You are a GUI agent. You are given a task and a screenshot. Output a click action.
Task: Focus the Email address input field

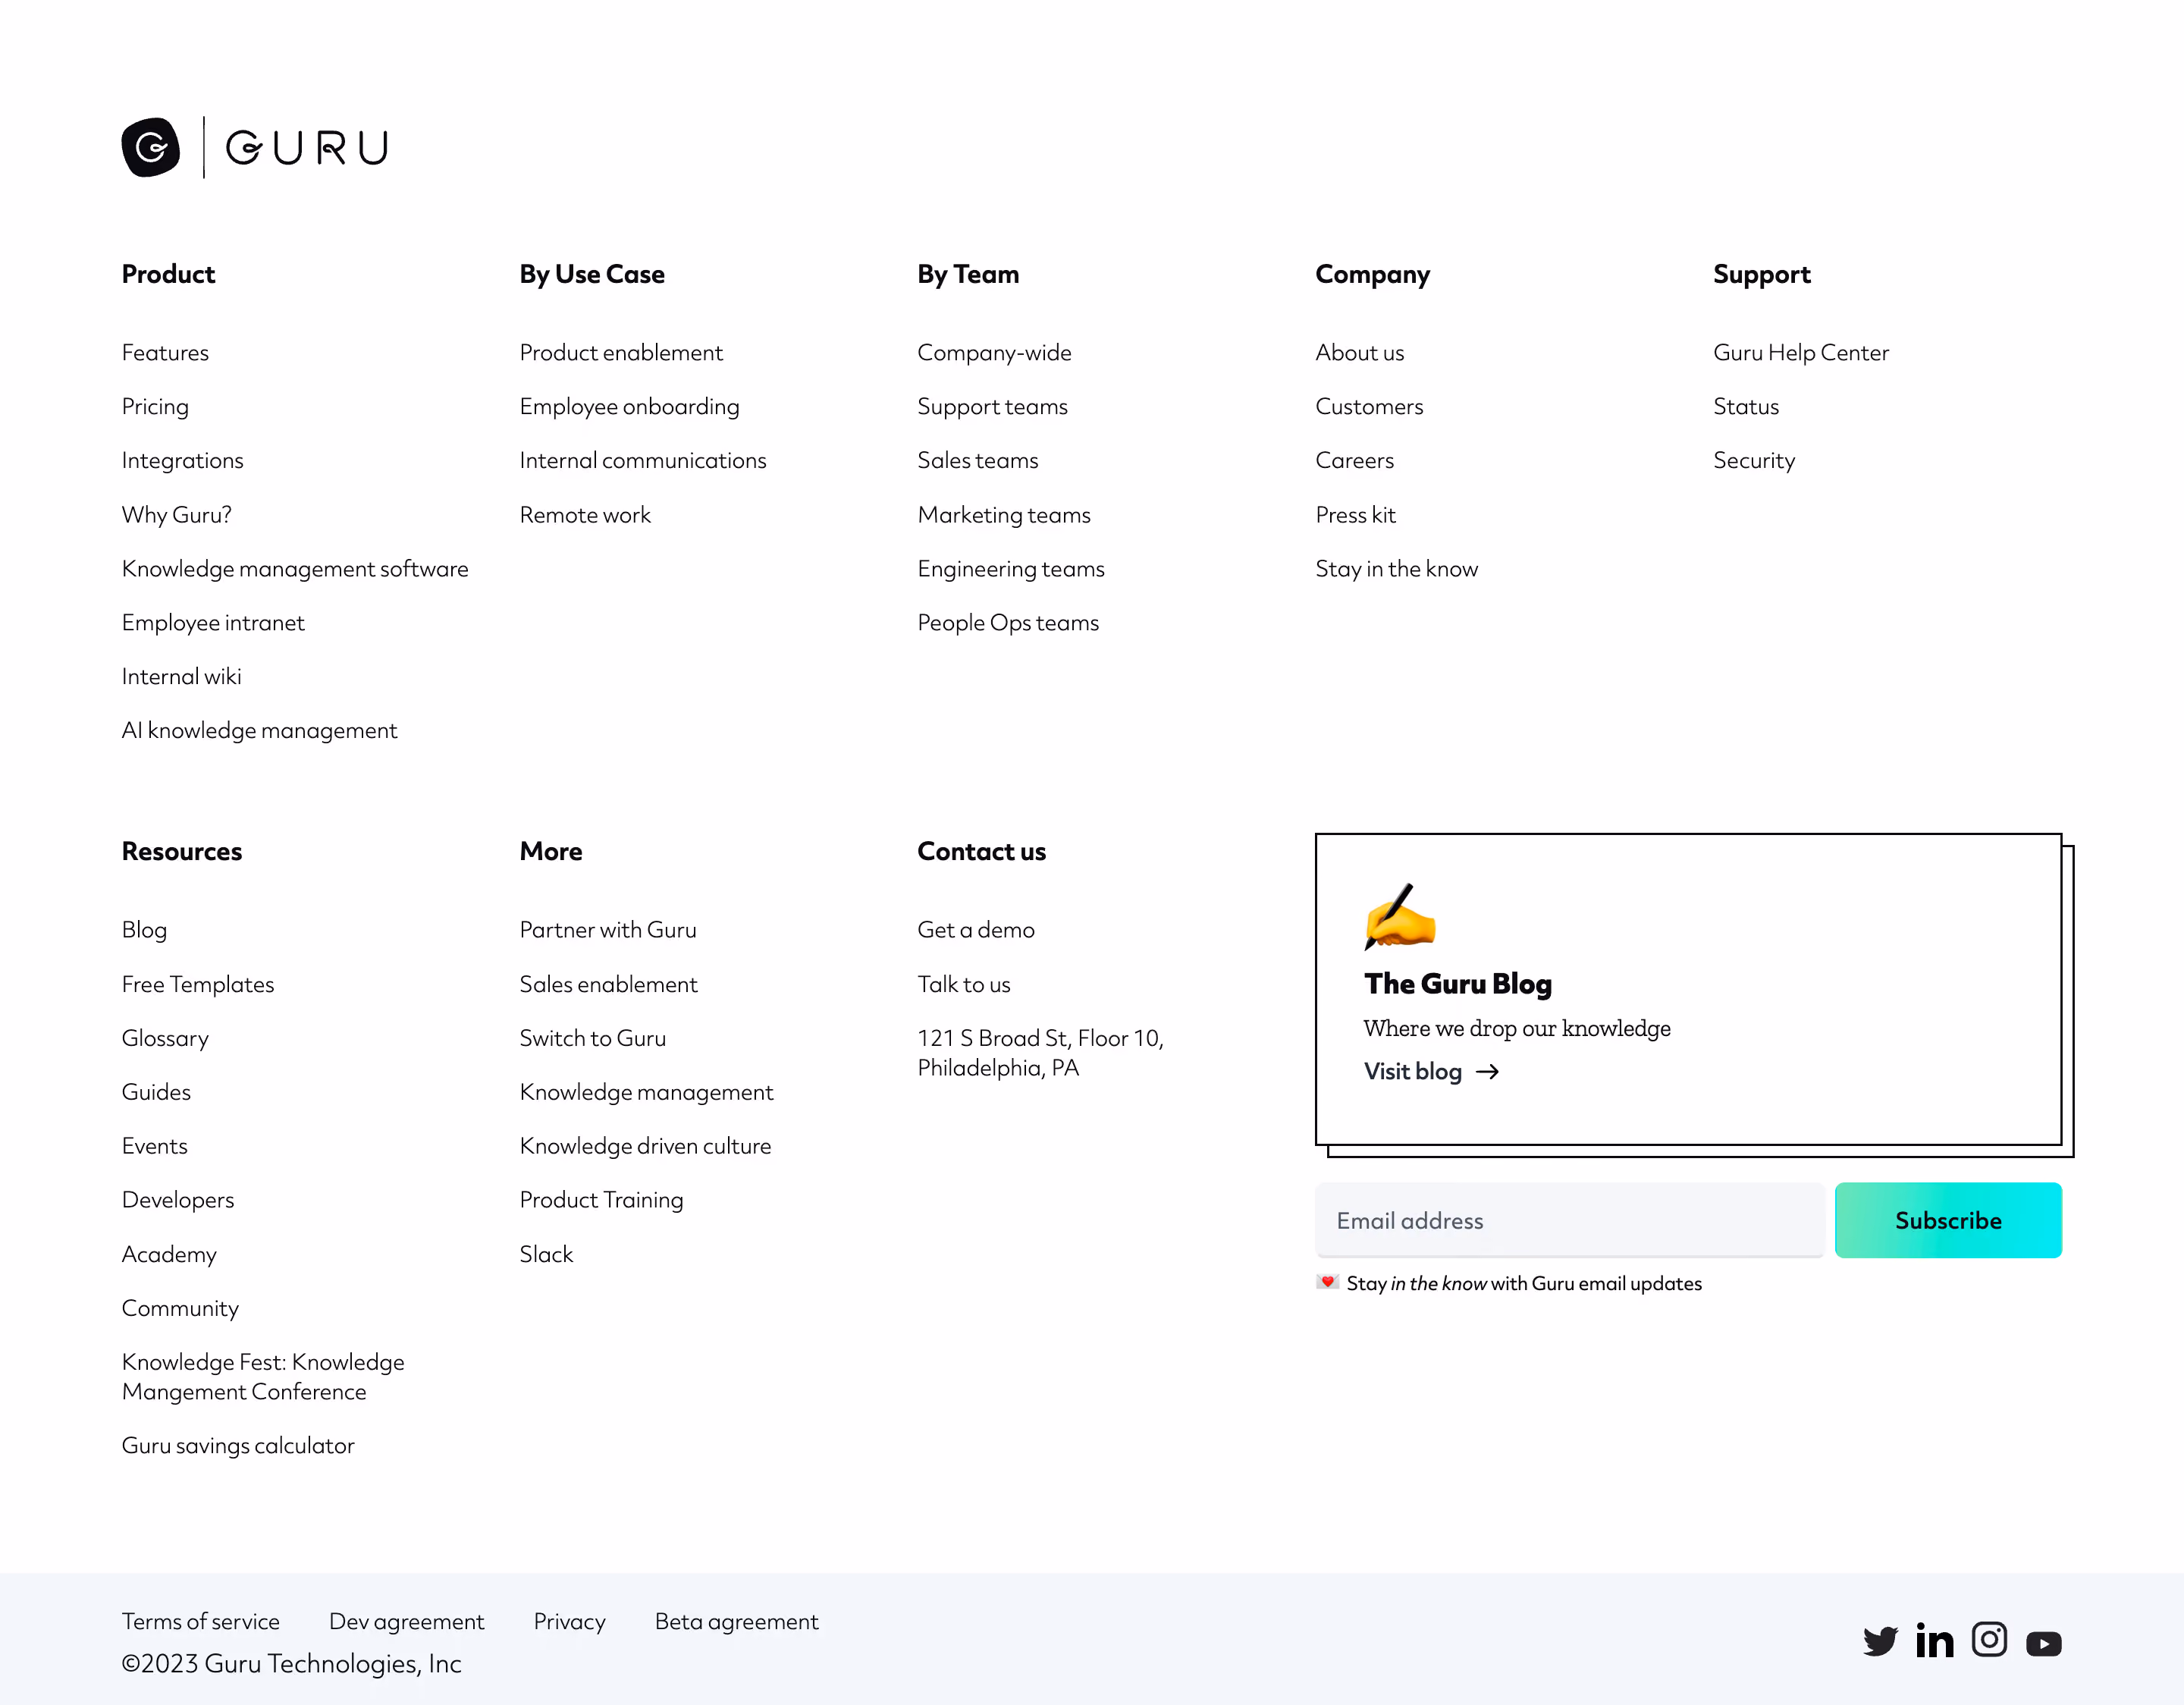pos(1569,1220)
